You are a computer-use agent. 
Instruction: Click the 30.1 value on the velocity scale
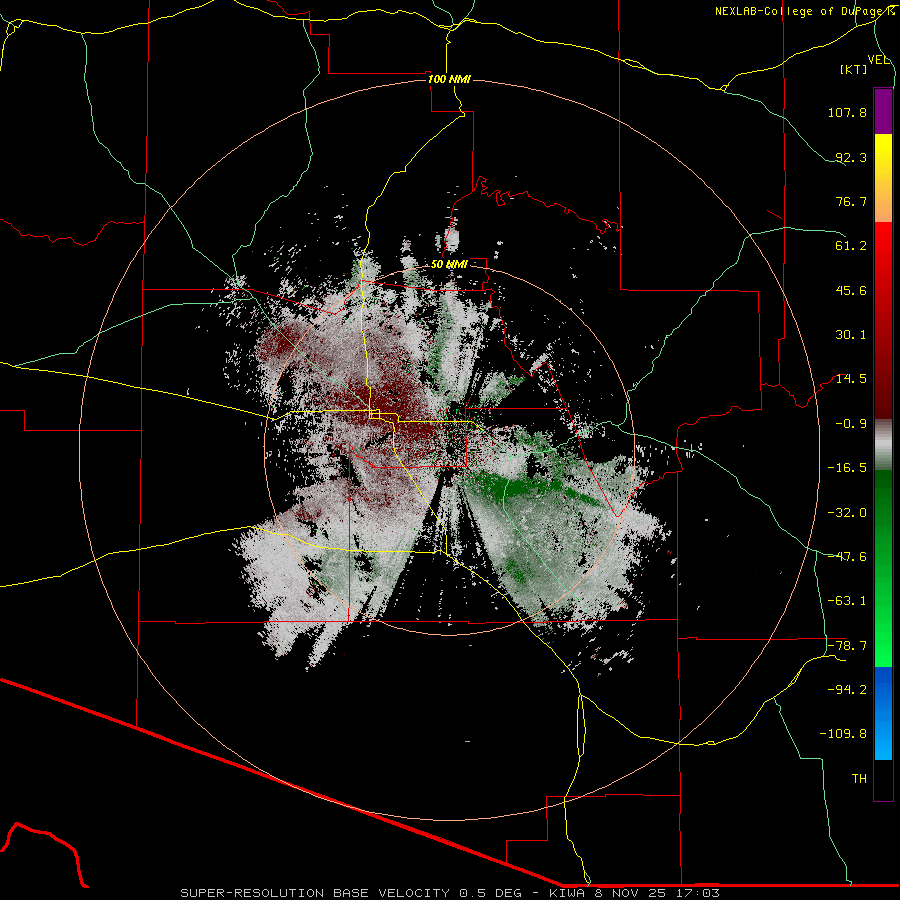click(x=851, y=335)
